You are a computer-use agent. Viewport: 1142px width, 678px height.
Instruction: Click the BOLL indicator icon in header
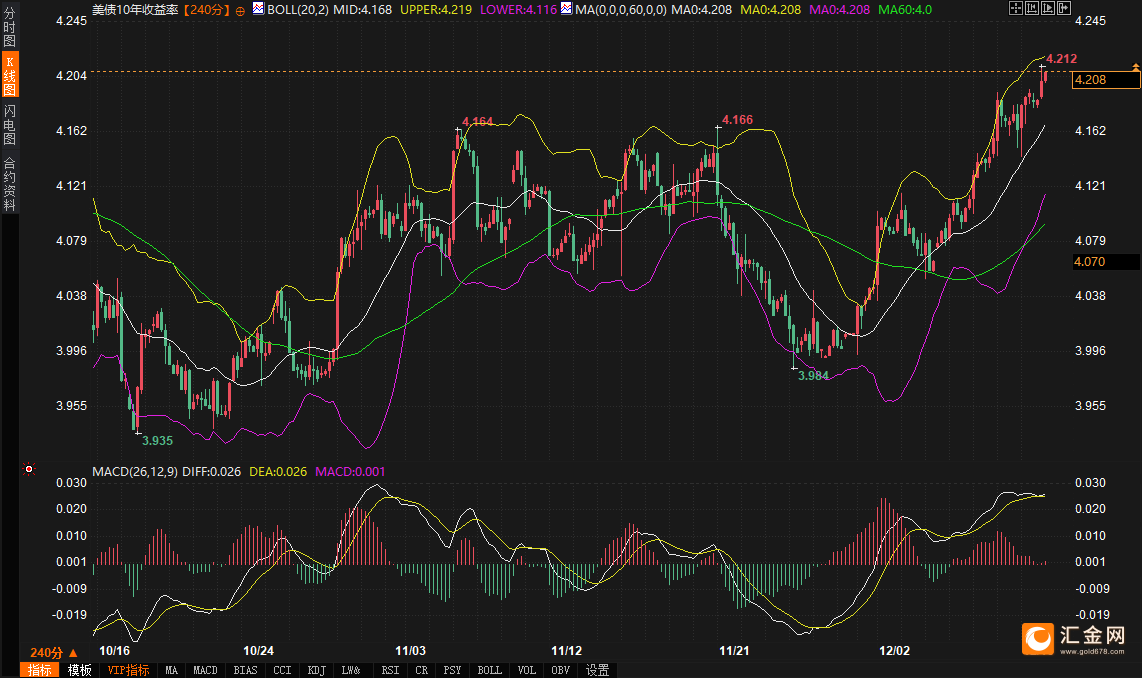258,9
